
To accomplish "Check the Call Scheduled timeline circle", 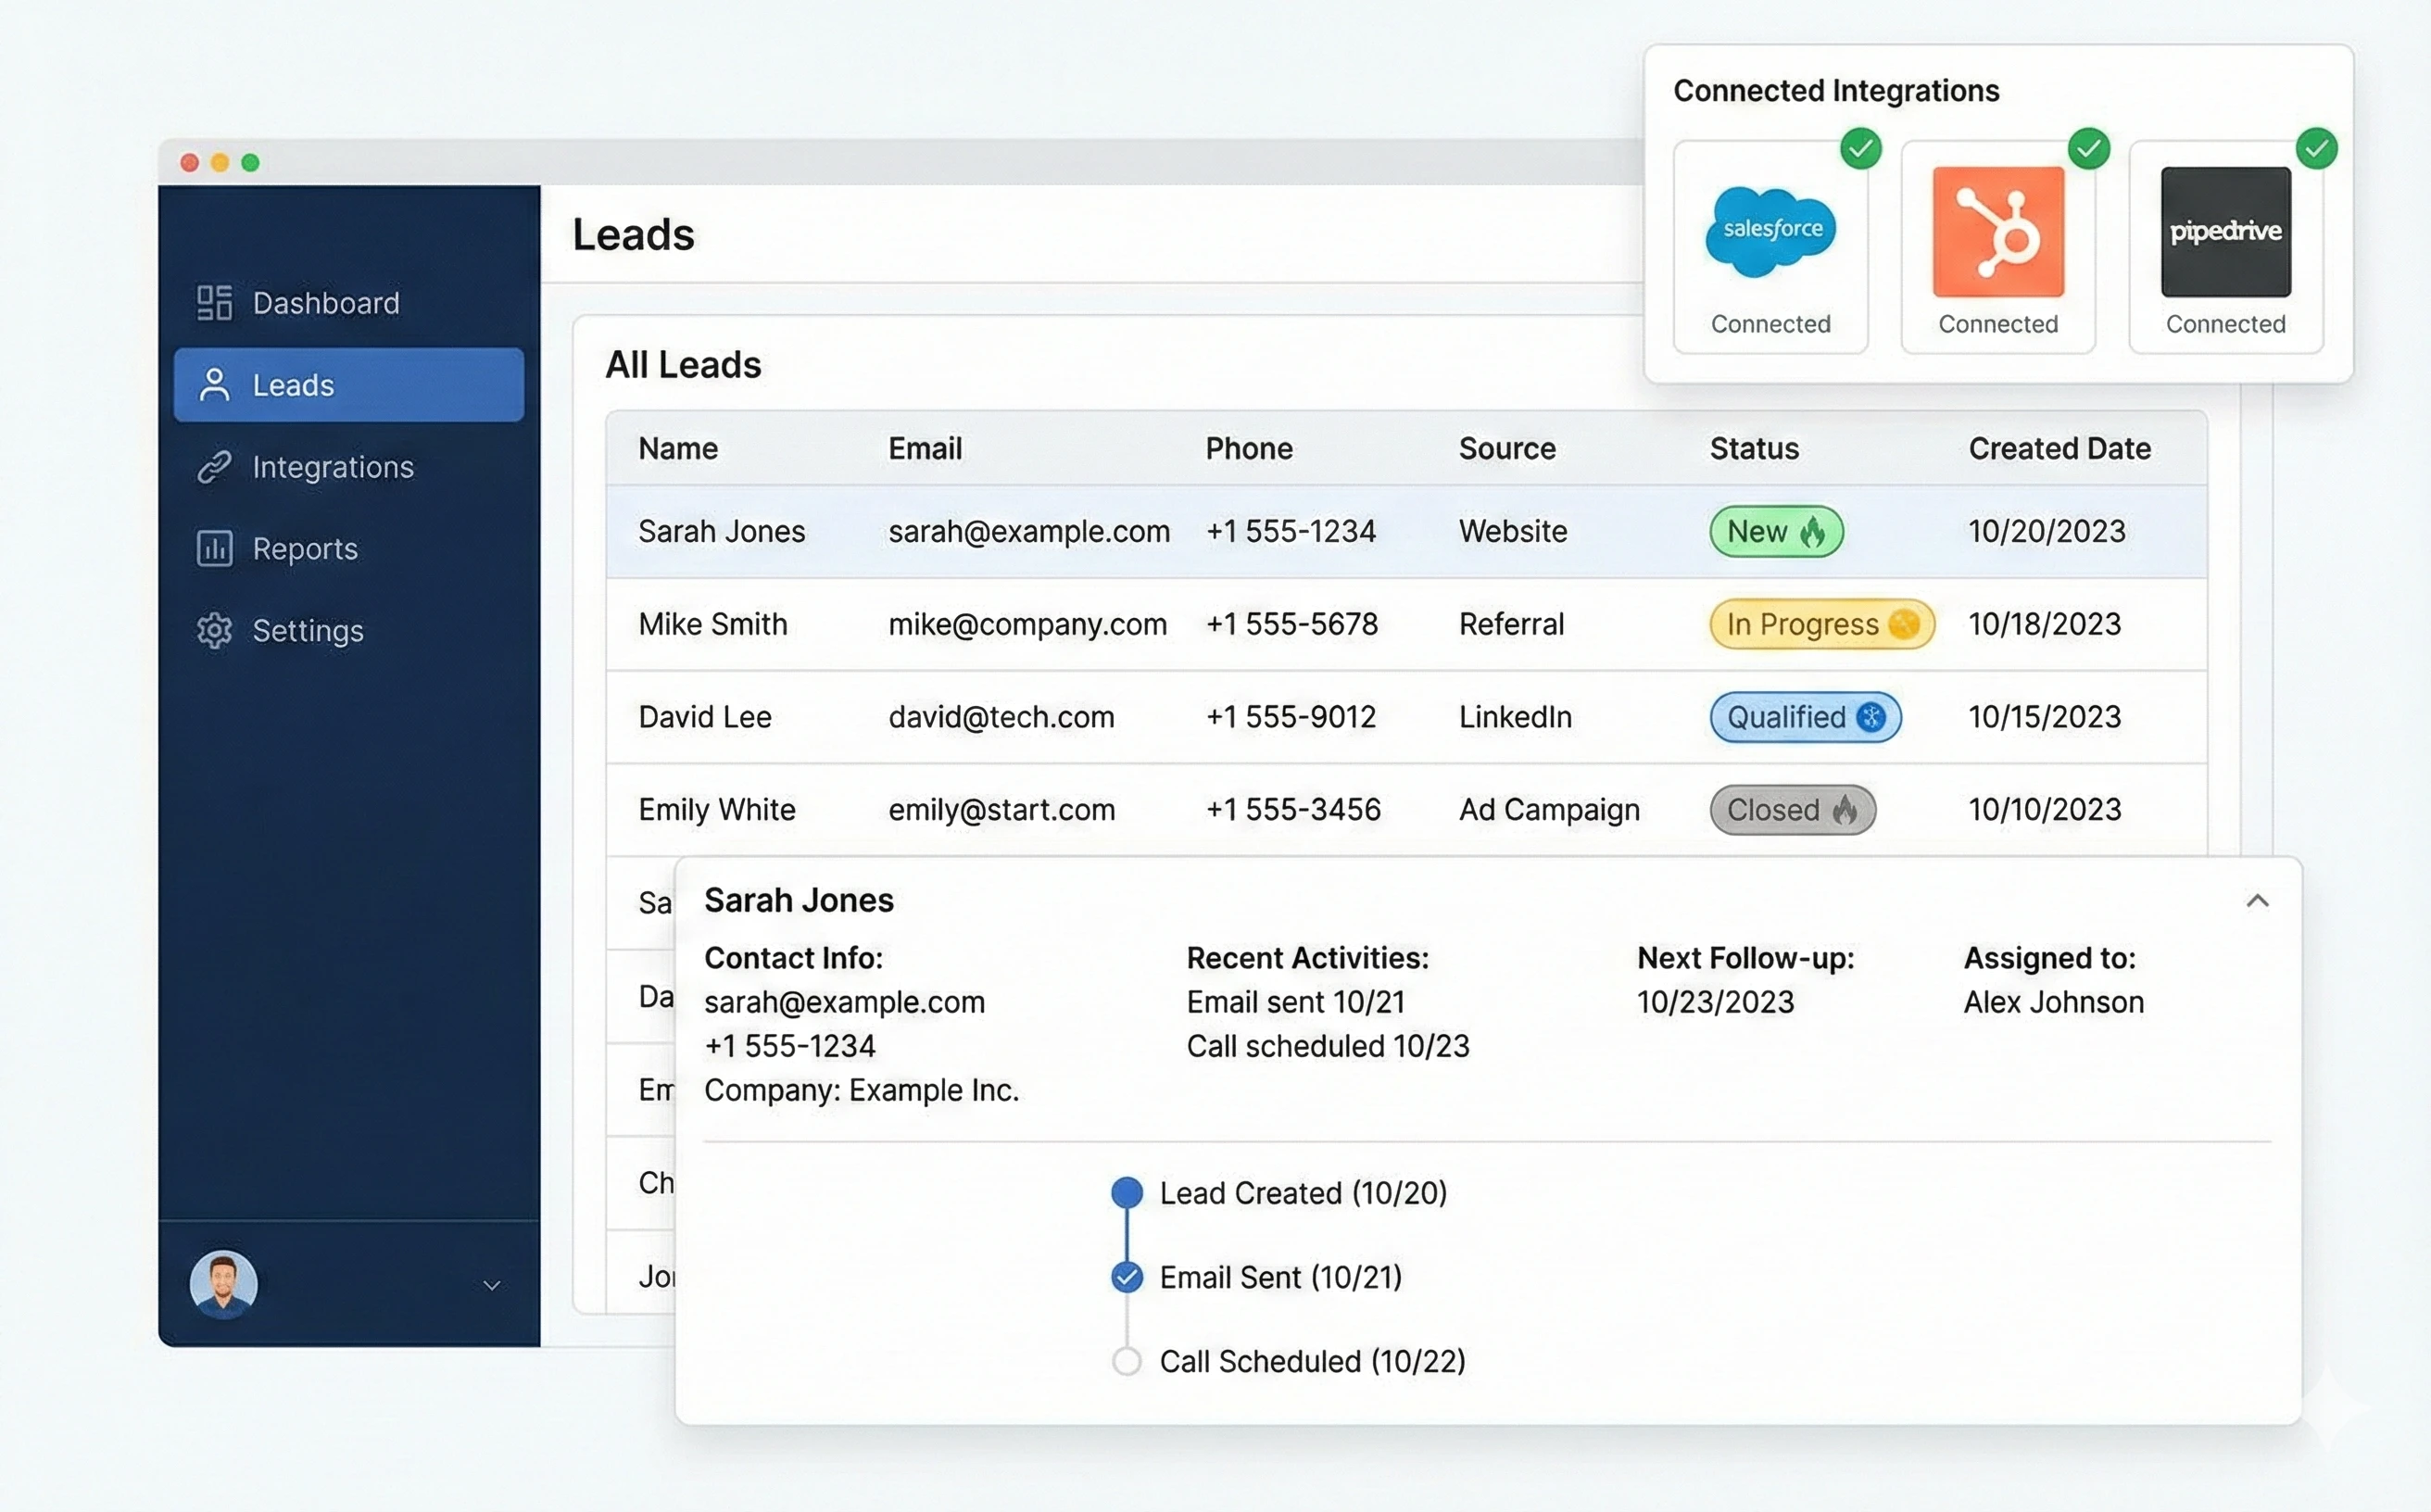I will coord(1127,1361).
